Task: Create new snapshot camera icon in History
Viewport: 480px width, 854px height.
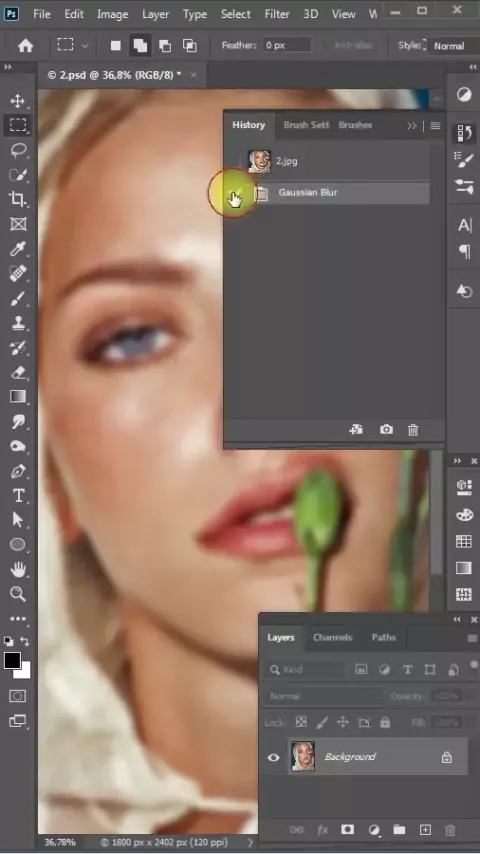Action: [x=386, y=430]
